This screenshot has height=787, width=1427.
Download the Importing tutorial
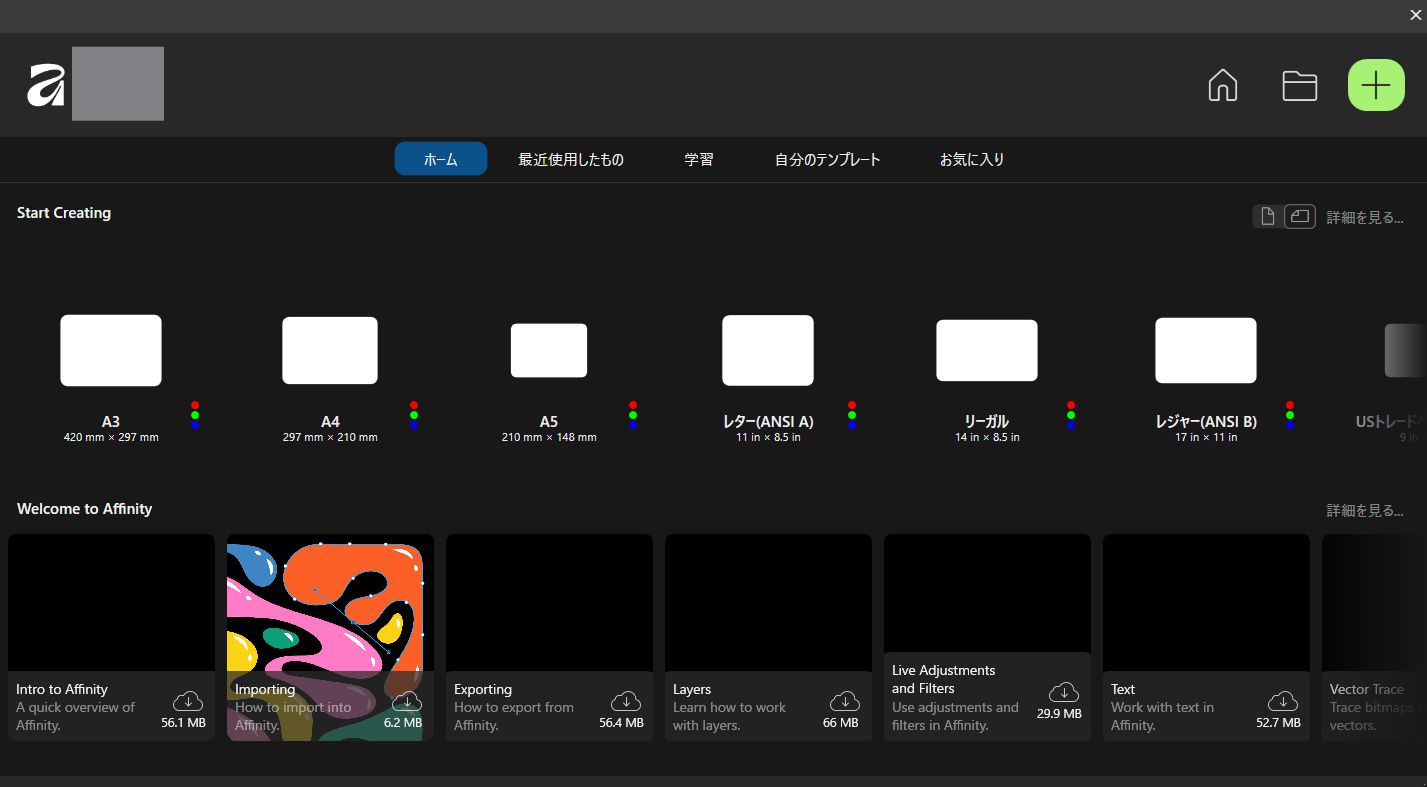click(x=406, y=701)
